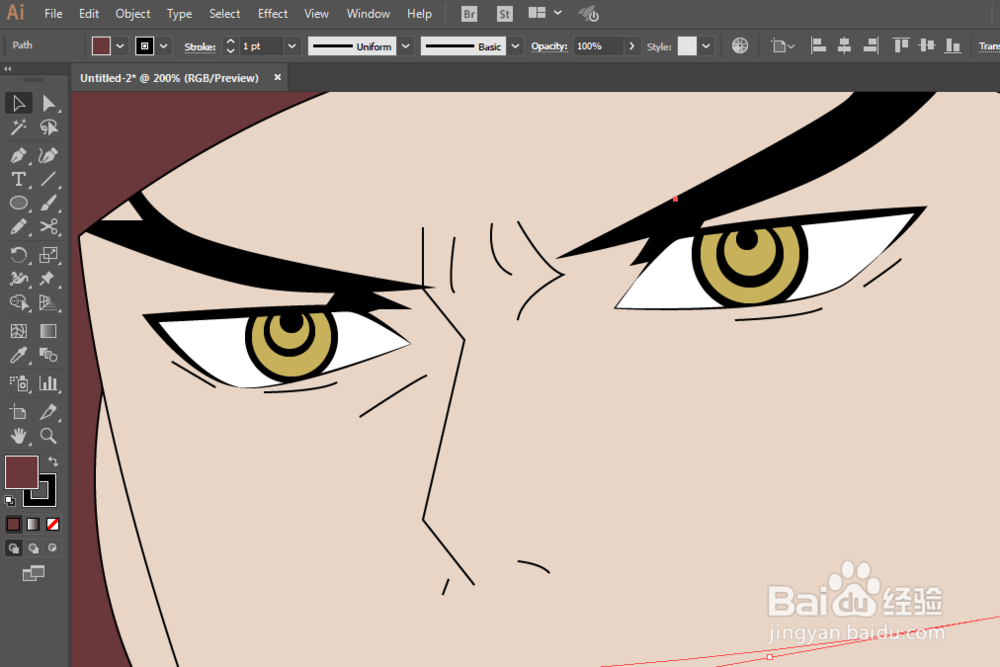Image resolution: width=1000 pixels, height=667 pixels.
Task: Switch to the Untitled-2 document tab
Action: 169,78
